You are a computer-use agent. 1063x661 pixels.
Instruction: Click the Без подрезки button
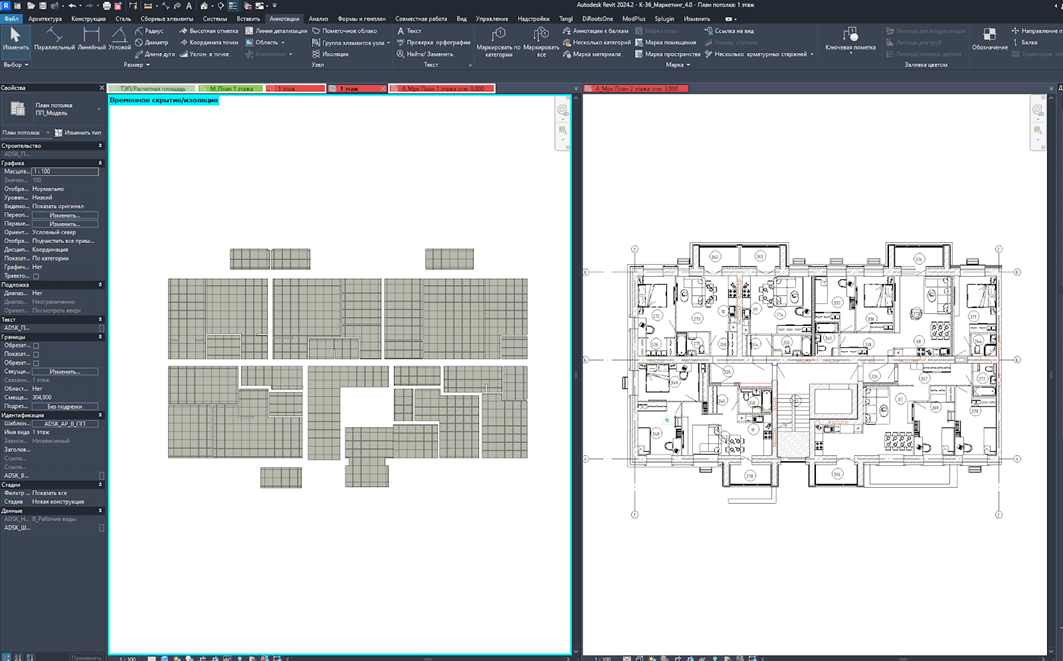pyautogui.click(x=65, y=406)
